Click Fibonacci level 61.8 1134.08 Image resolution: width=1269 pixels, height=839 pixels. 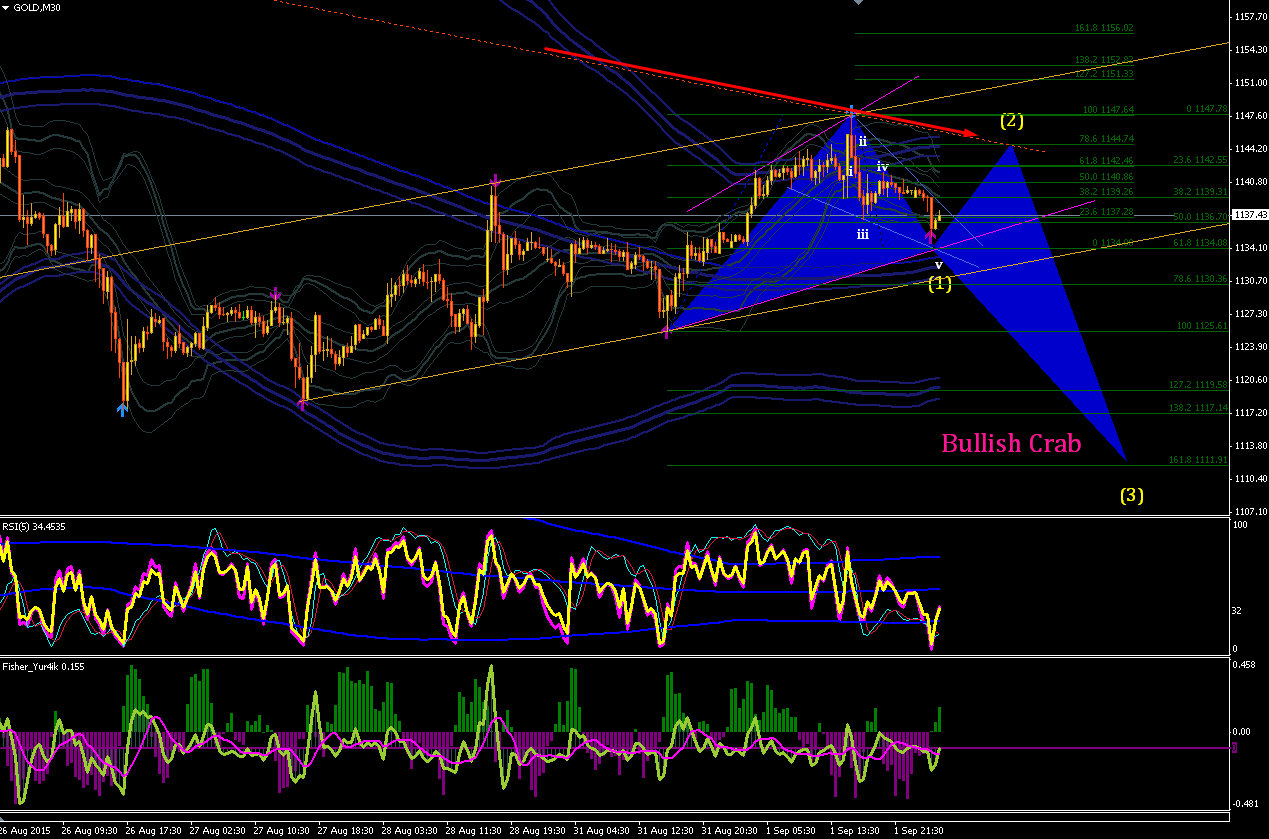click(x=1200, y=241)
